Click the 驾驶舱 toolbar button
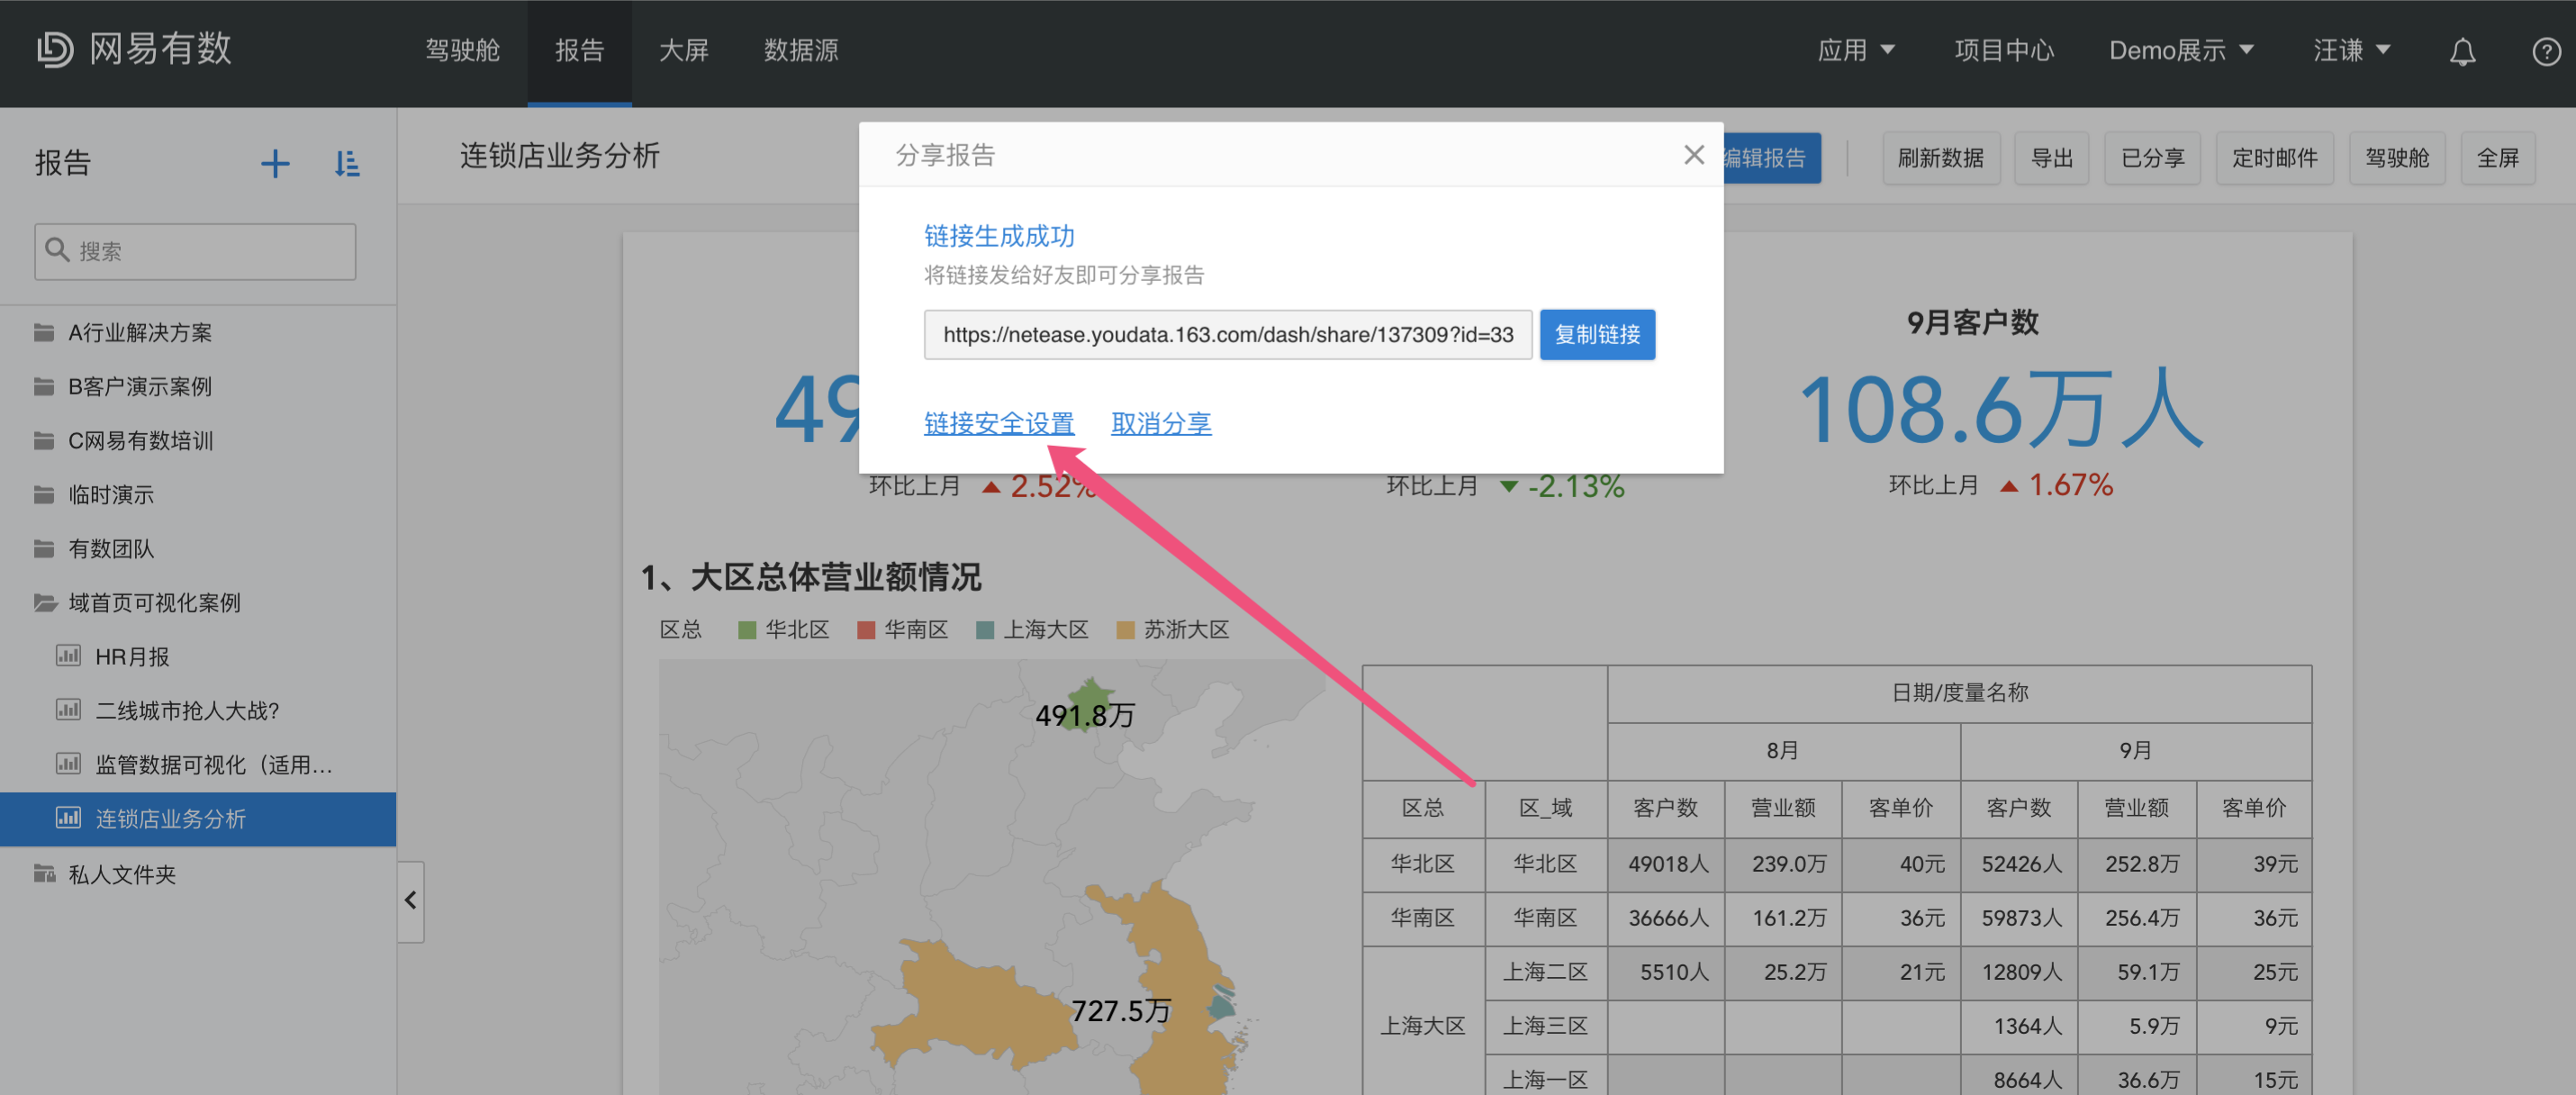The width and height of the screenshot is (2576, 1095). 2397,158
